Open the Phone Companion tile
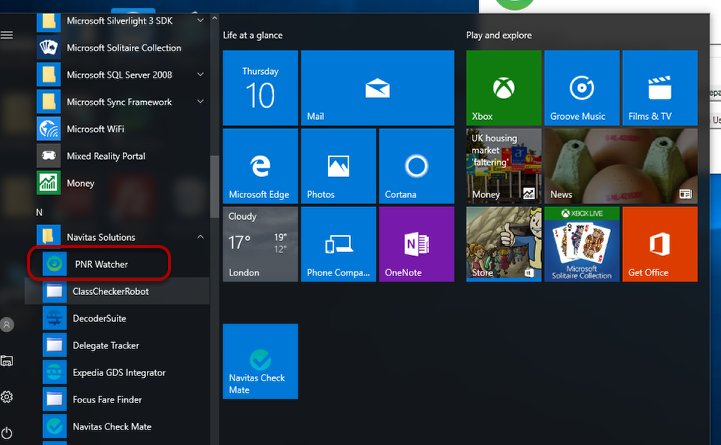Viewport: 721px width, 445px height. pyautogui.click(x=338, y=244)
